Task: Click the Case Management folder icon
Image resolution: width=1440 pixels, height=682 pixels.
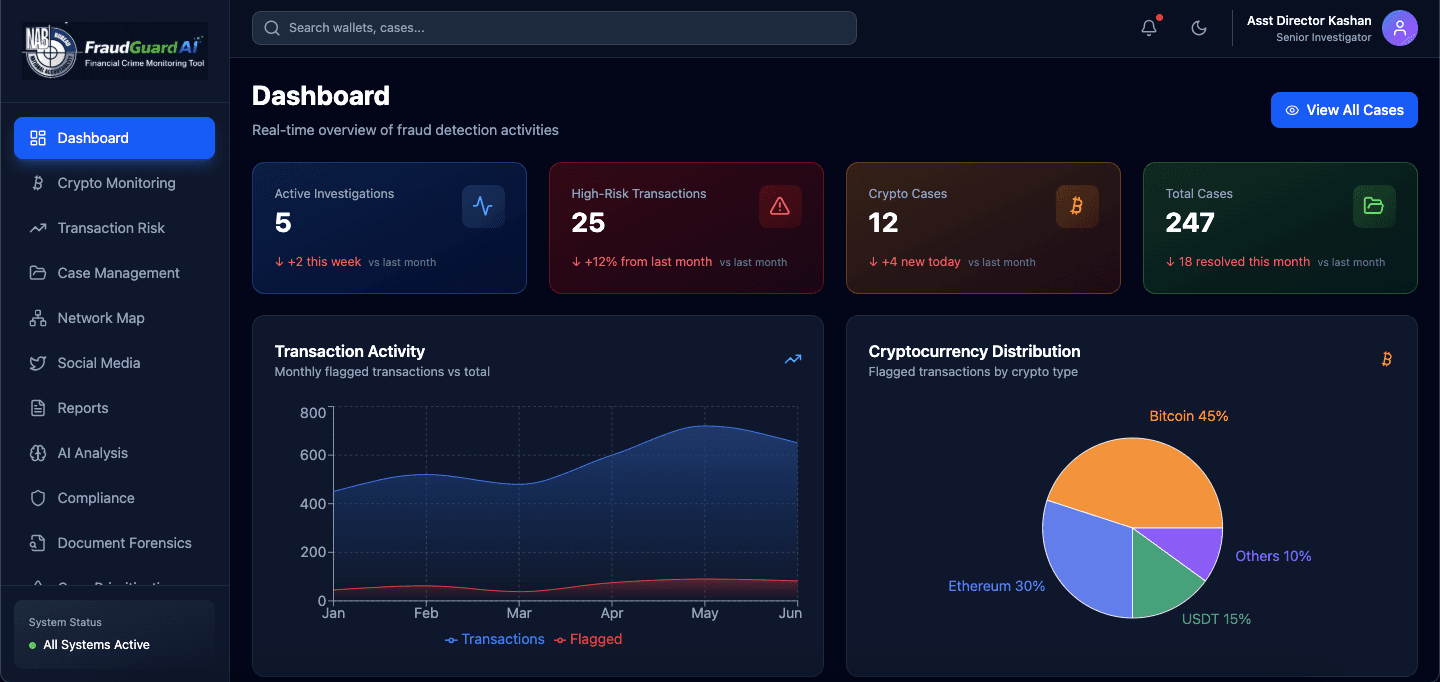Action: pyautogui.click(x=38, y=273)
